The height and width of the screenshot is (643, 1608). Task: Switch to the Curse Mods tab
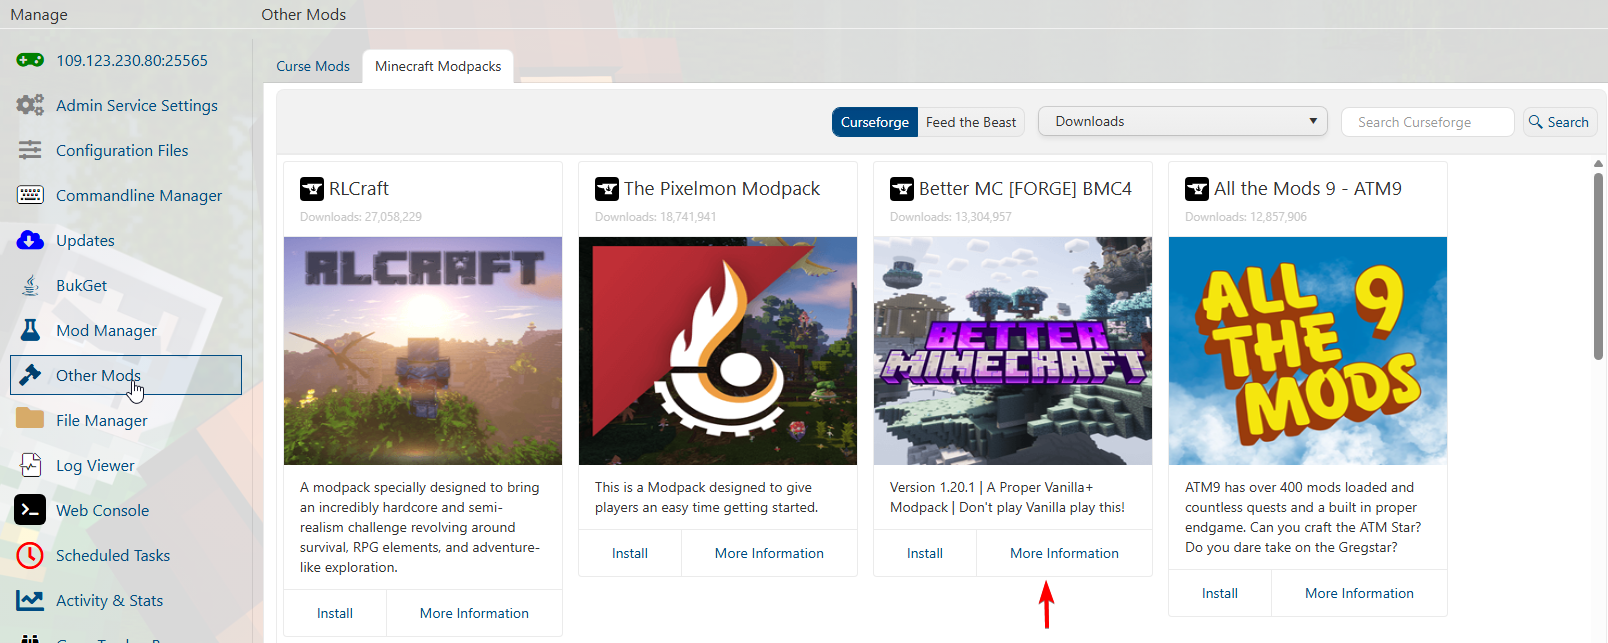pyautogui.click(x=313, y=66)
